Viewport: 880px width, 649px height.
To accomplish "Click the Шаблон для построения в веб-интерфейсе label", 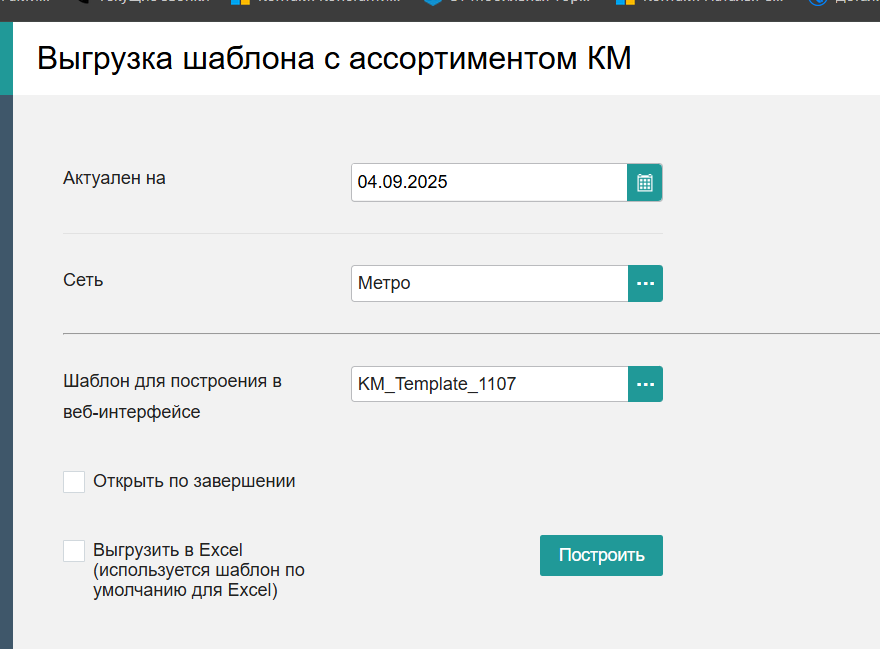I will pos(172,396).
